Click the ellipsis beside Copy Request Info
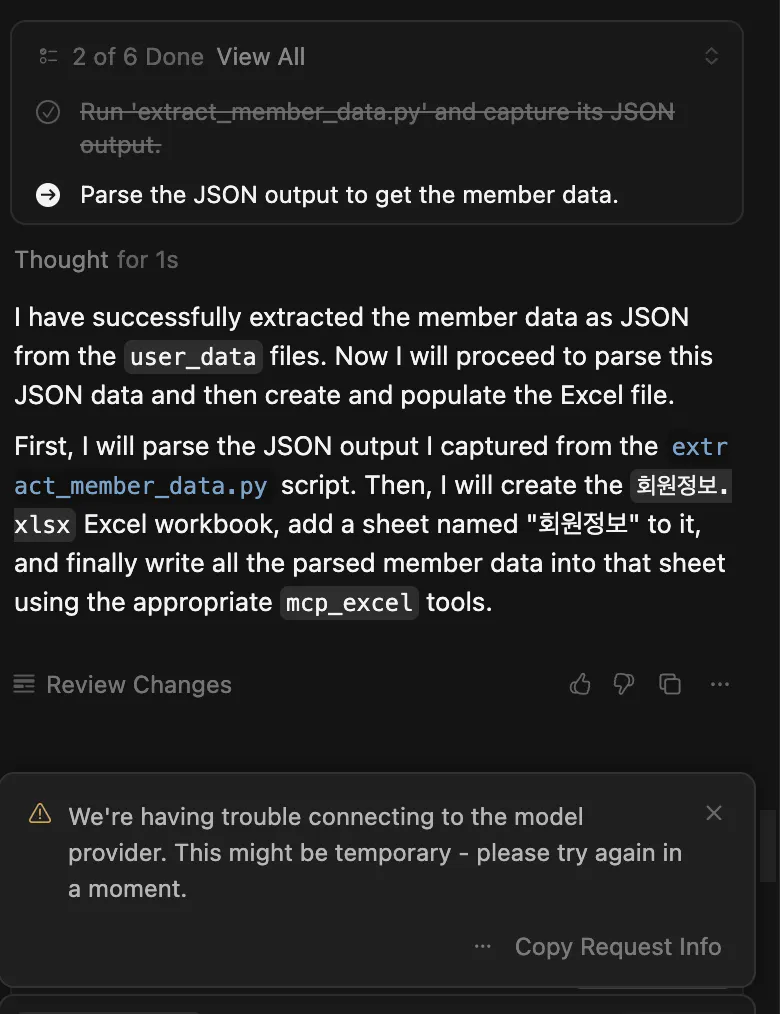780x1014 pixels. point(483,946)
